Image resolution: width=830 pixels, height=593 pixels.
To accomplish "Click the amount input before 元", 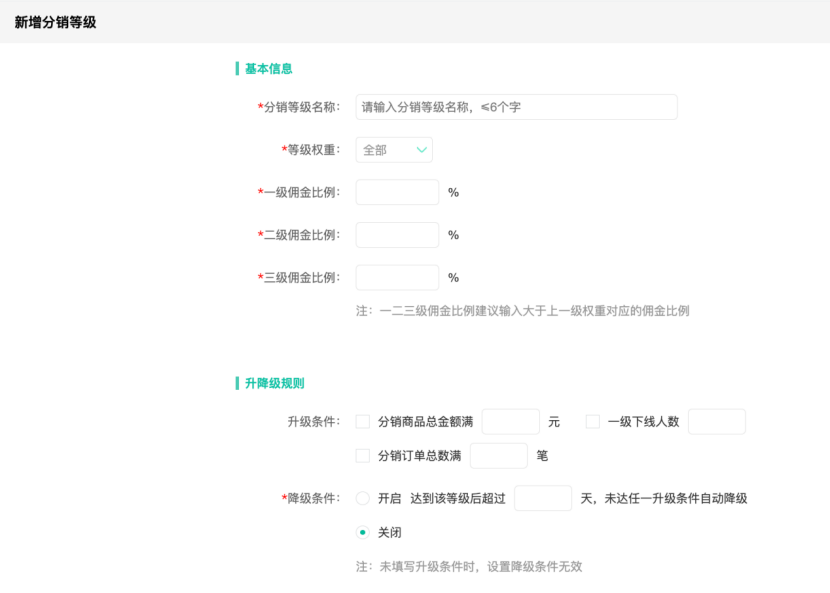I will tap(510, 421).
